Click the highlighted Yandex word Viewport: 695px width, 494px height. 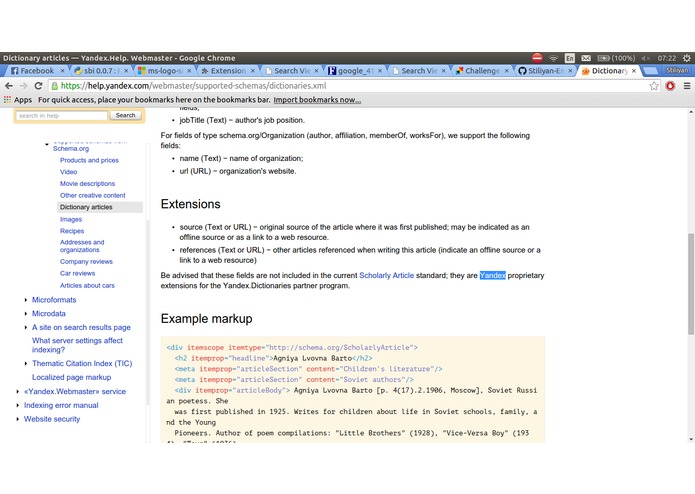(x=492, y=276)
